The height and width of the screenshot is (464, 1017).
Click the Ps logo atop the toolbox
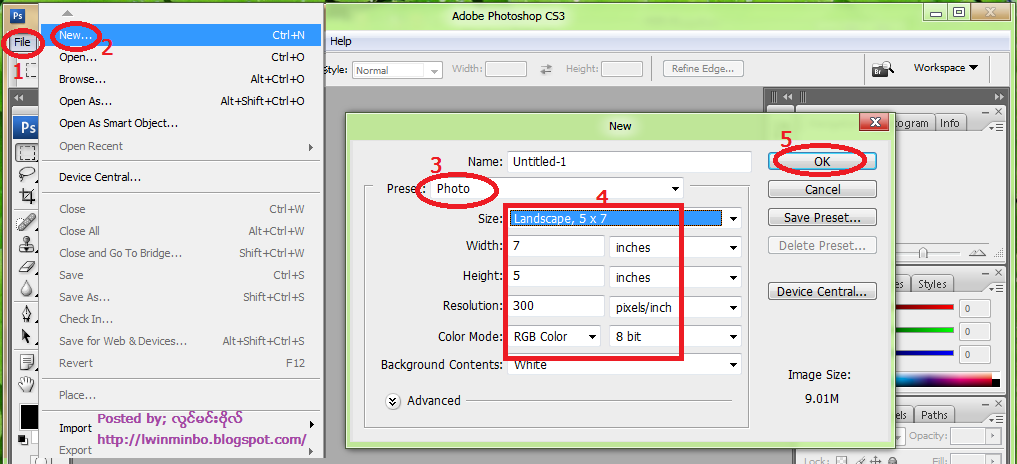(27, 127)
